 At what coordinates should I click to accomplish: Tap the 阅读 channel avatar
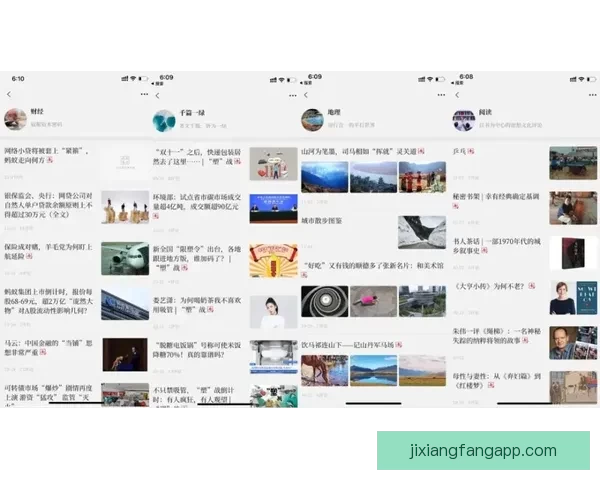point(464,120)
